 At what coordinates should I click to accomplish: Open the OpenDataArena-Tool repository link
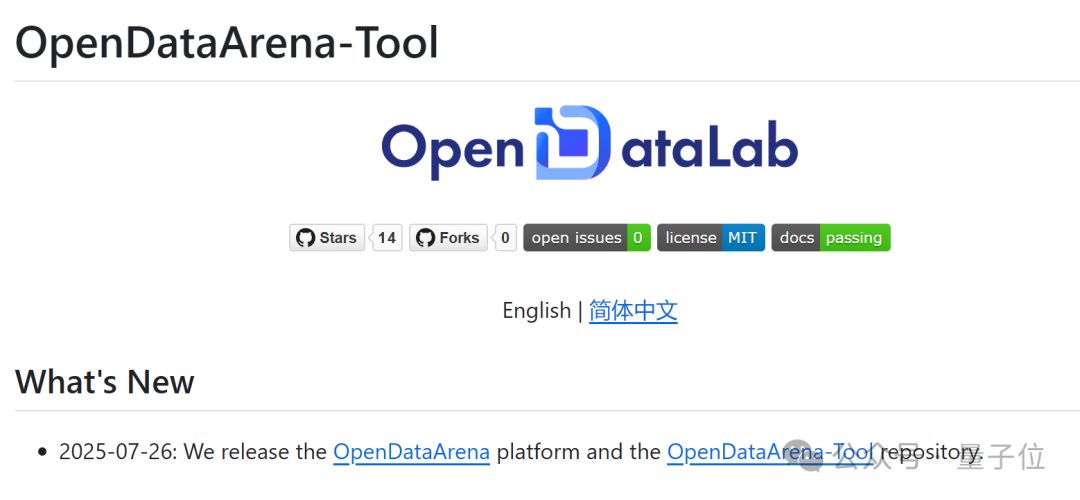coord(770,452)
